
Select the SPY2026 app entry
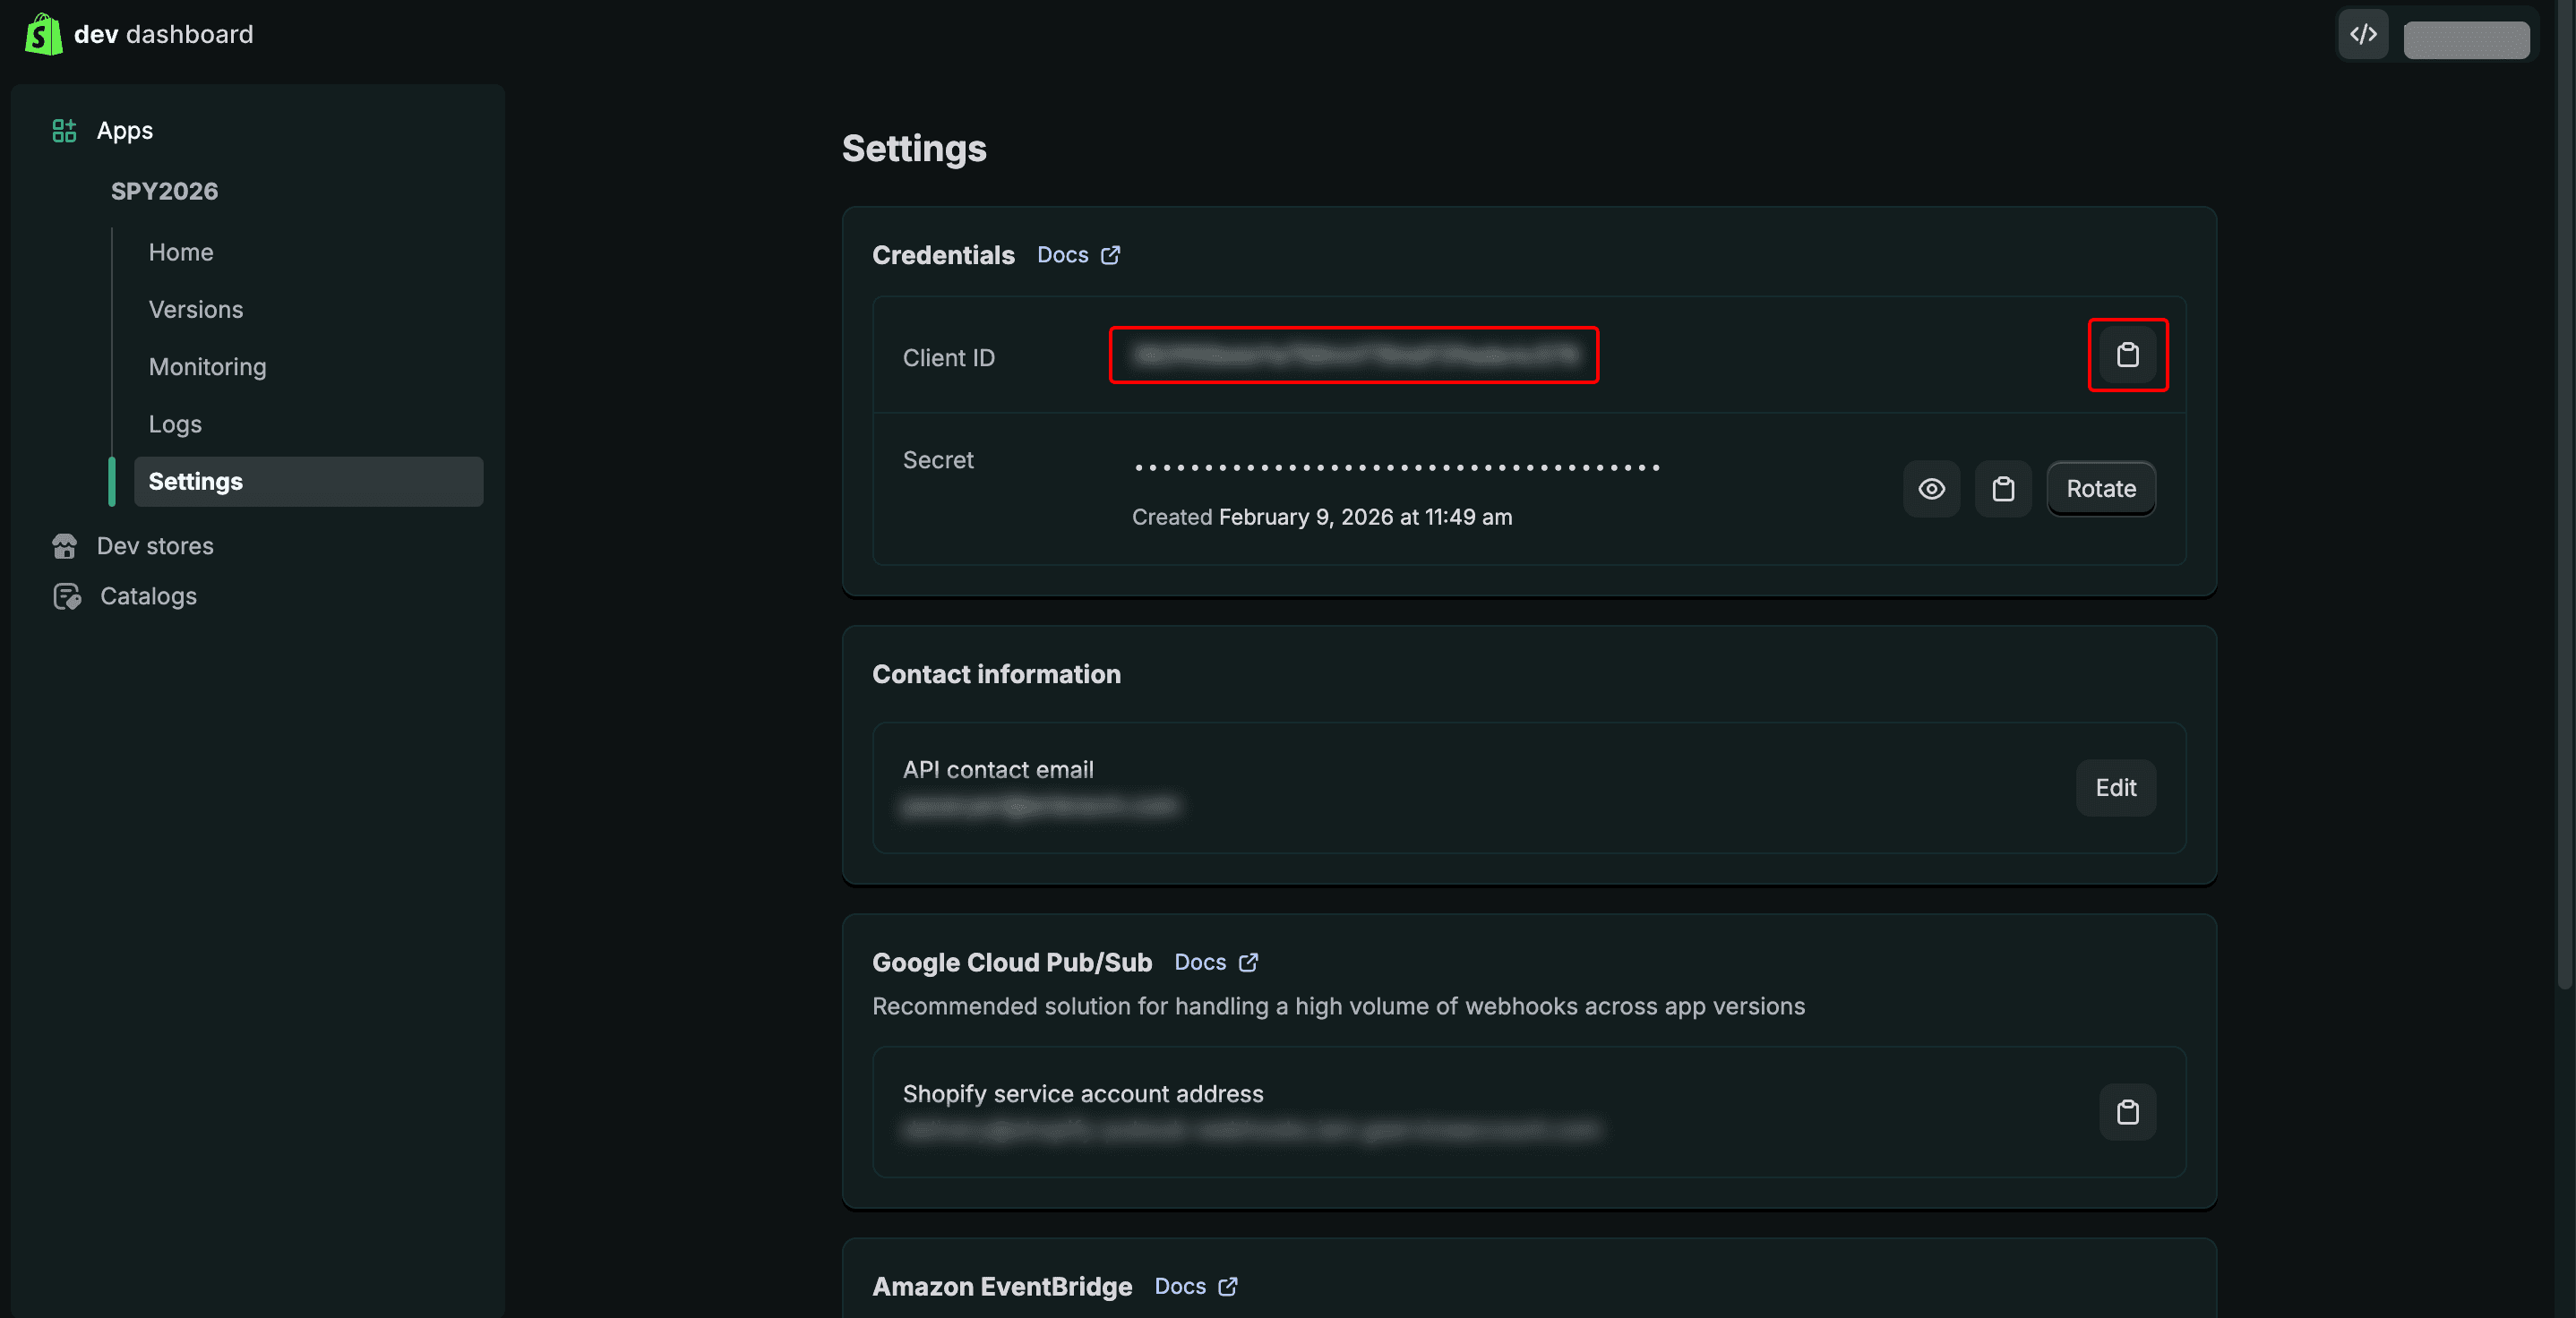tap(164, 191)
